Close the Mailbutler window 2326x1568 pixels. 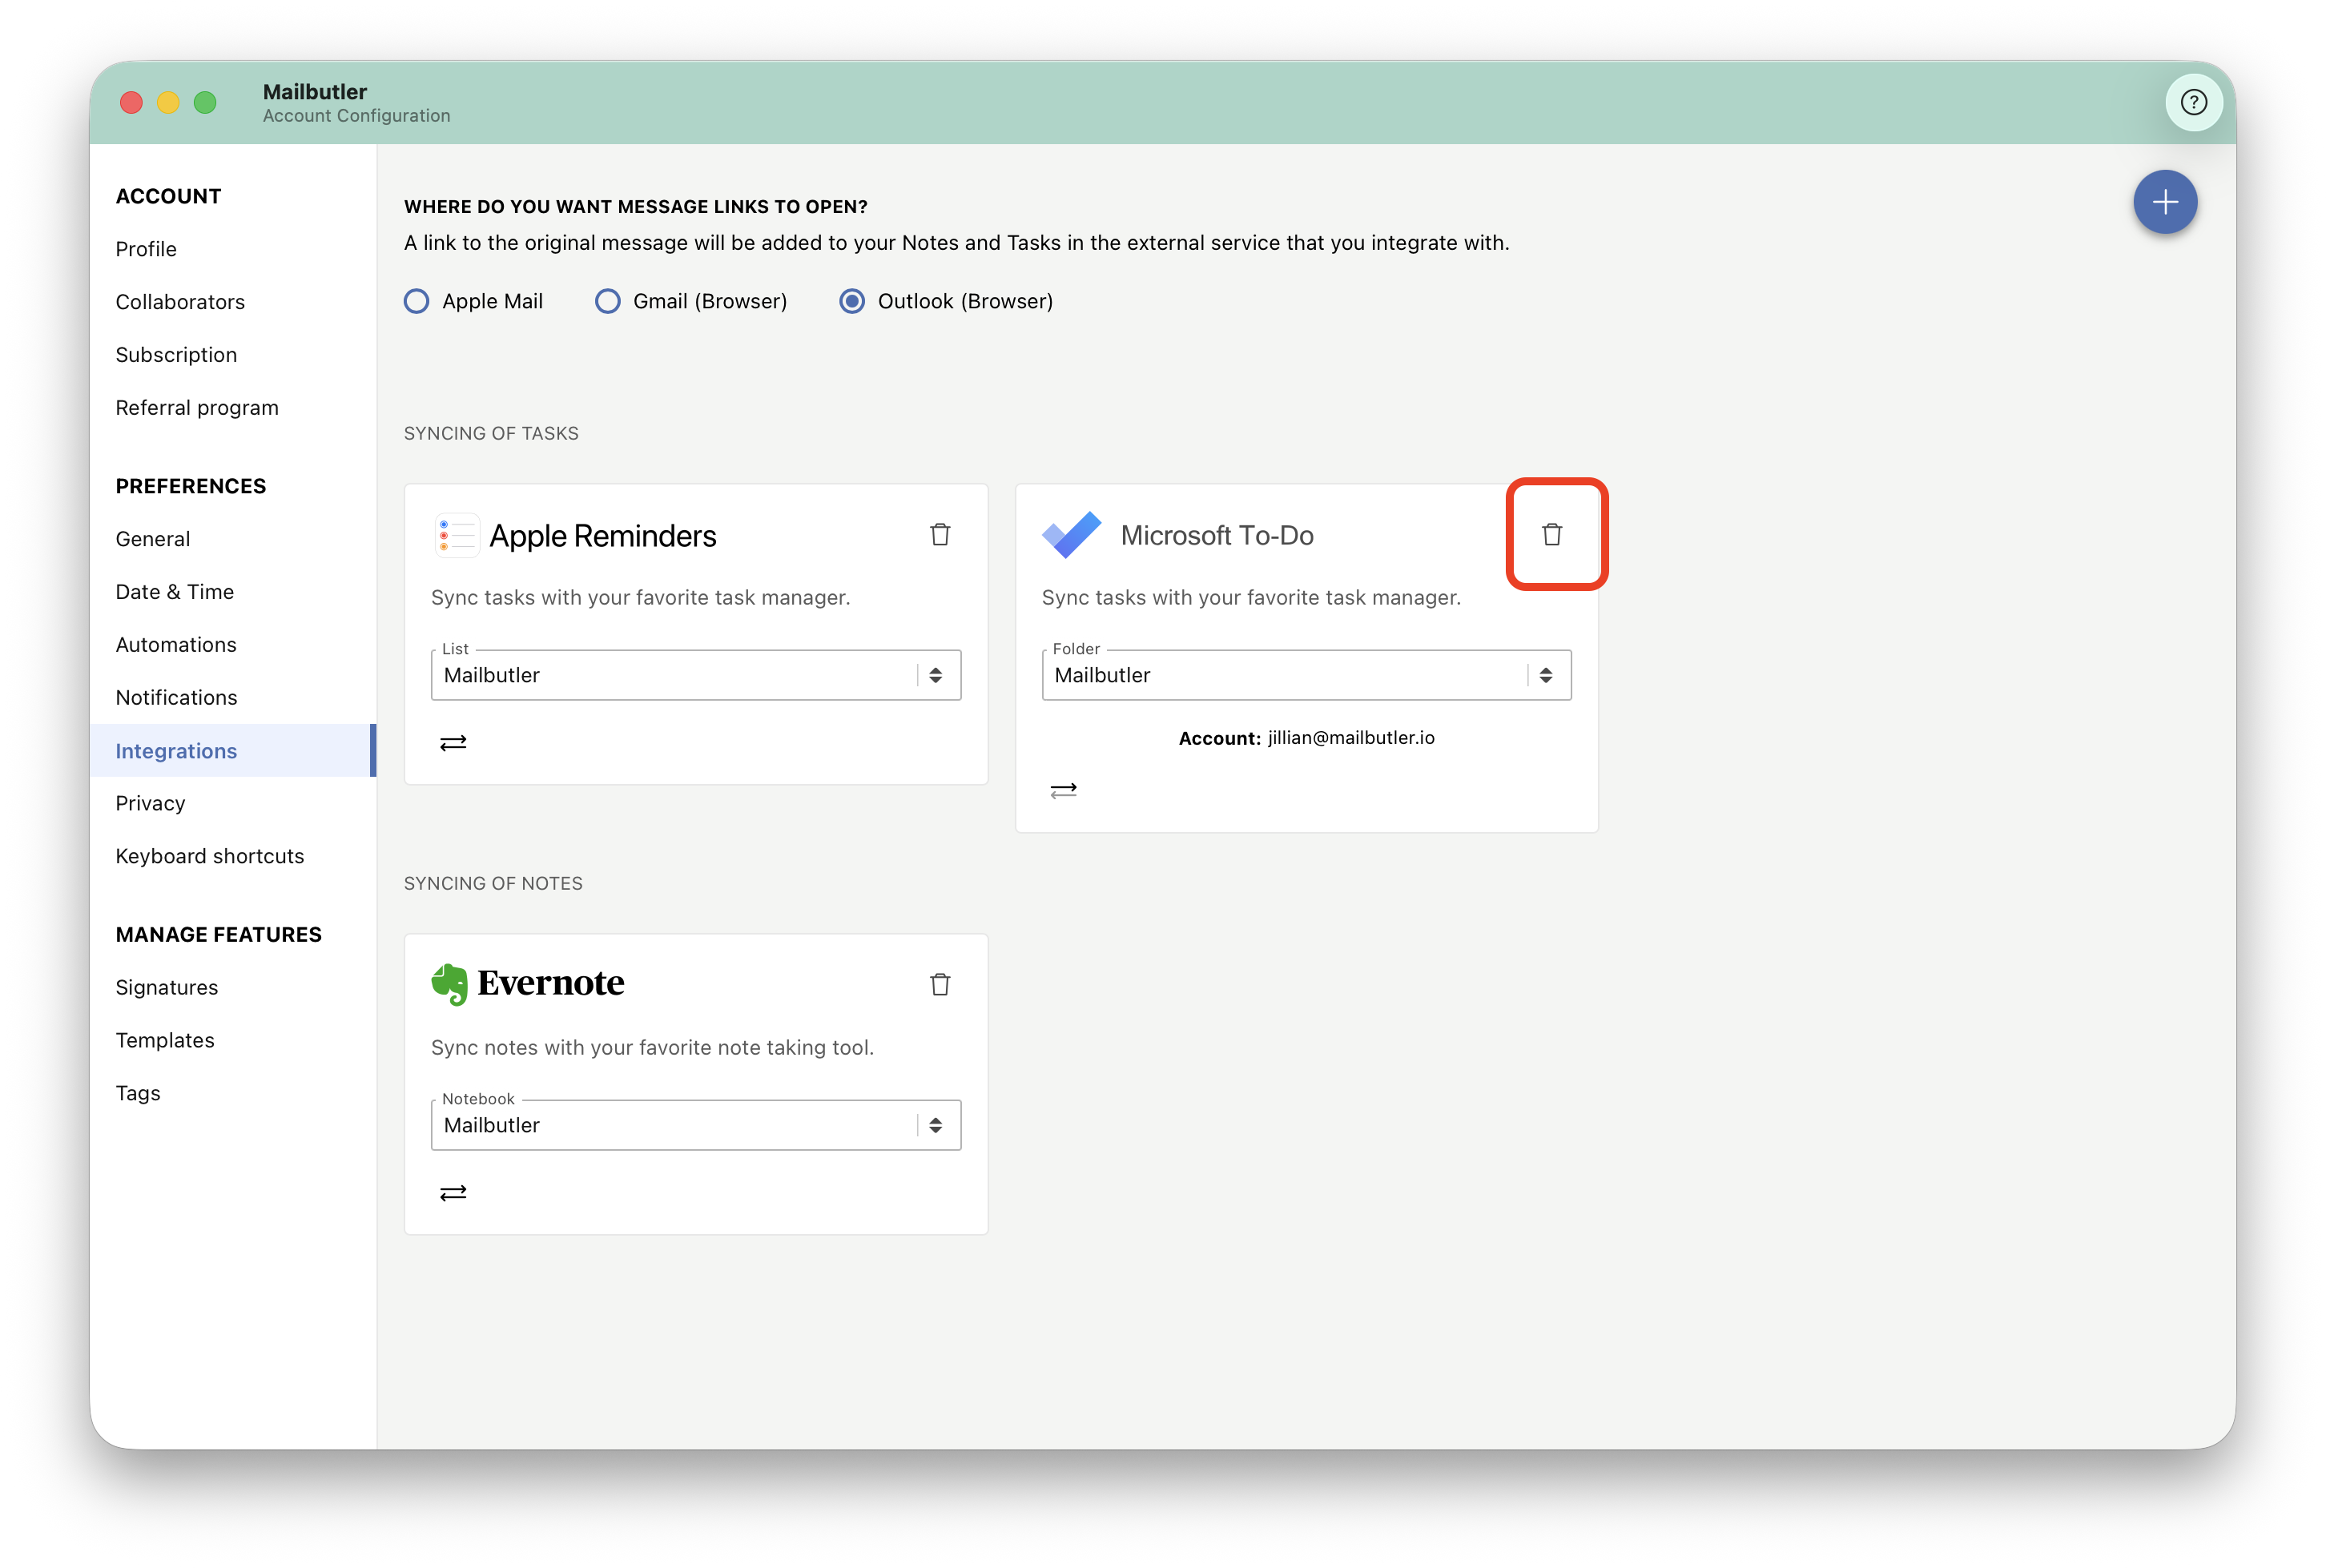point(131,102)
